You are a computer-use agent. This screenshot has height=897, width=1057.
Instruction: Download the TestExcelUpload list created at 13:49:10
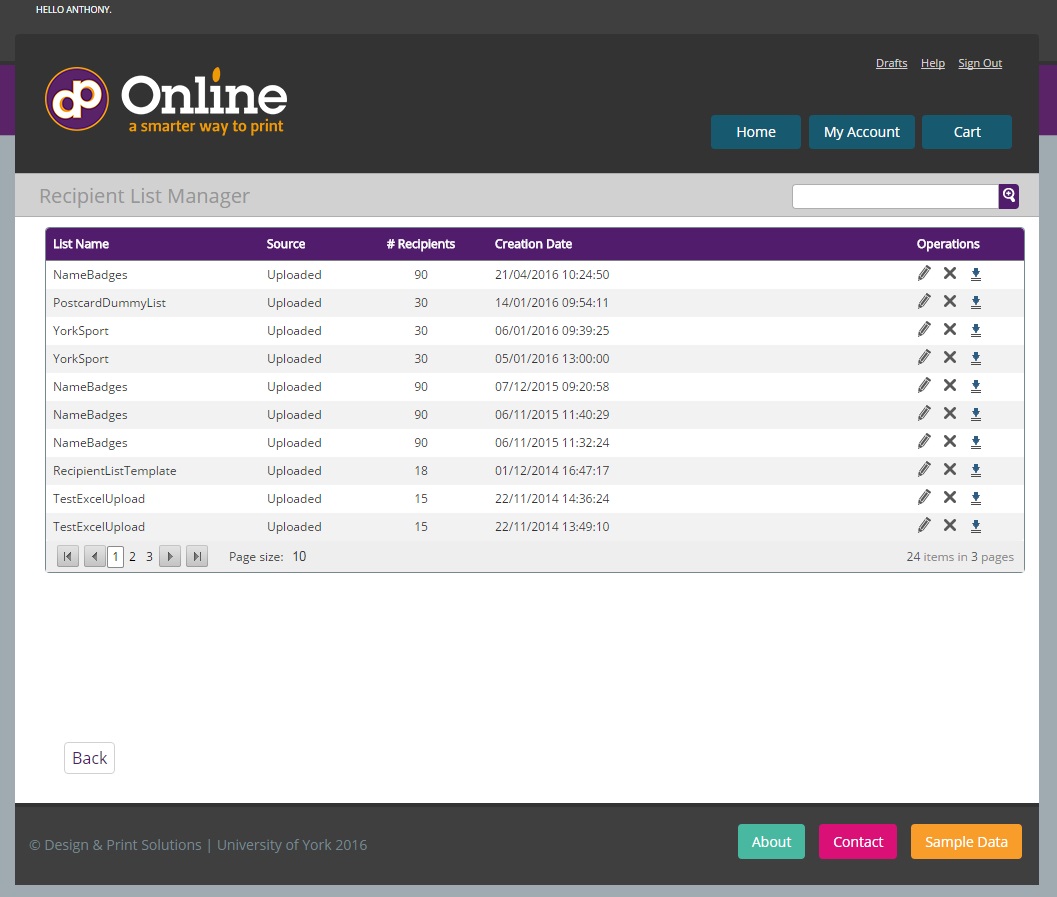975,526
